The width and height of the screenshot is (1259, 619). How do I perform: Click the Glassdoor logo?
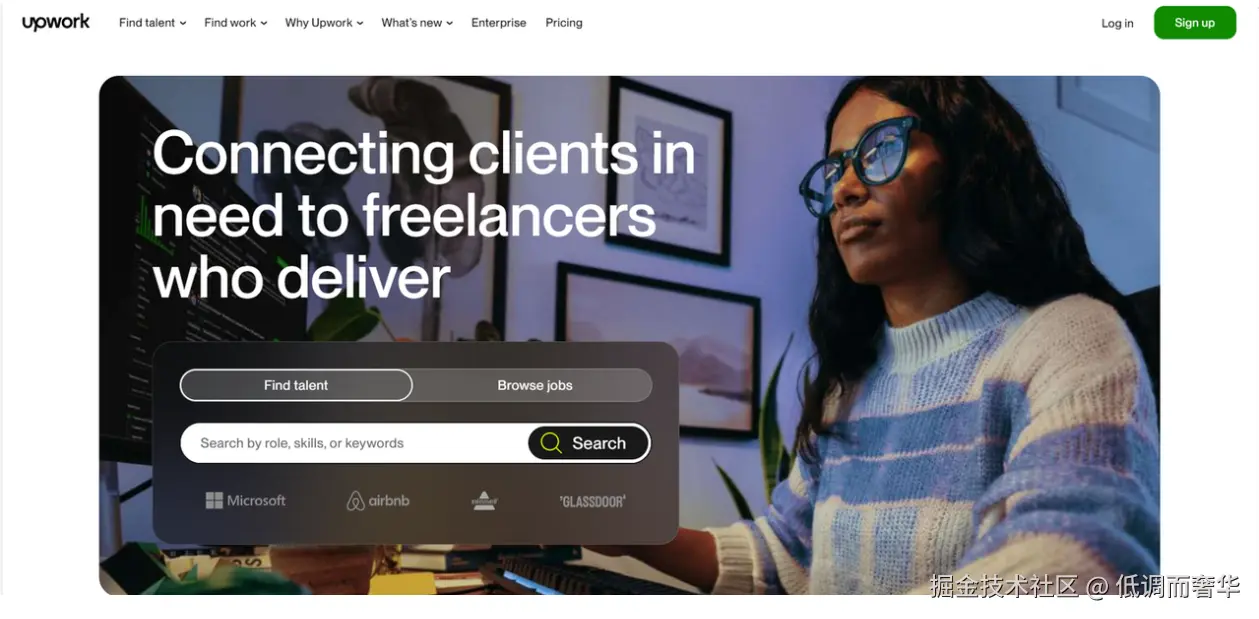(x=592, y=501)
